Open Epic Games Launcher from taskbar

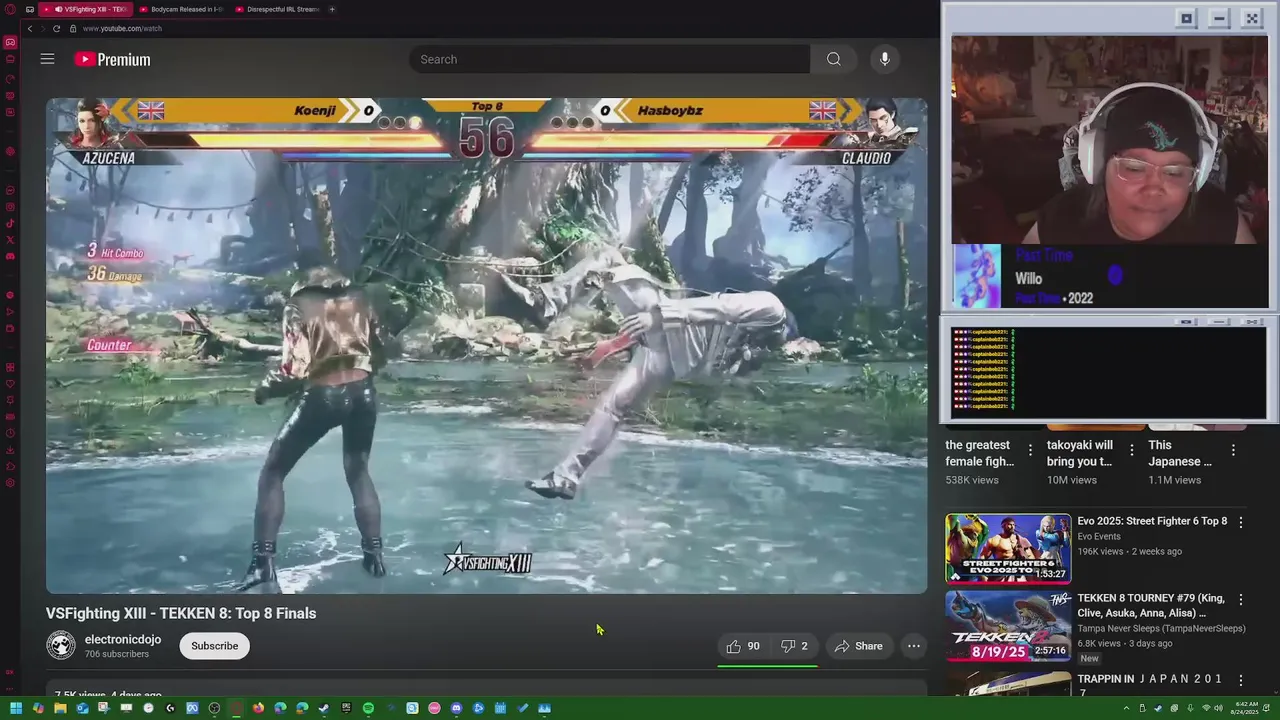pyautogui.click(x=346, y=708)
